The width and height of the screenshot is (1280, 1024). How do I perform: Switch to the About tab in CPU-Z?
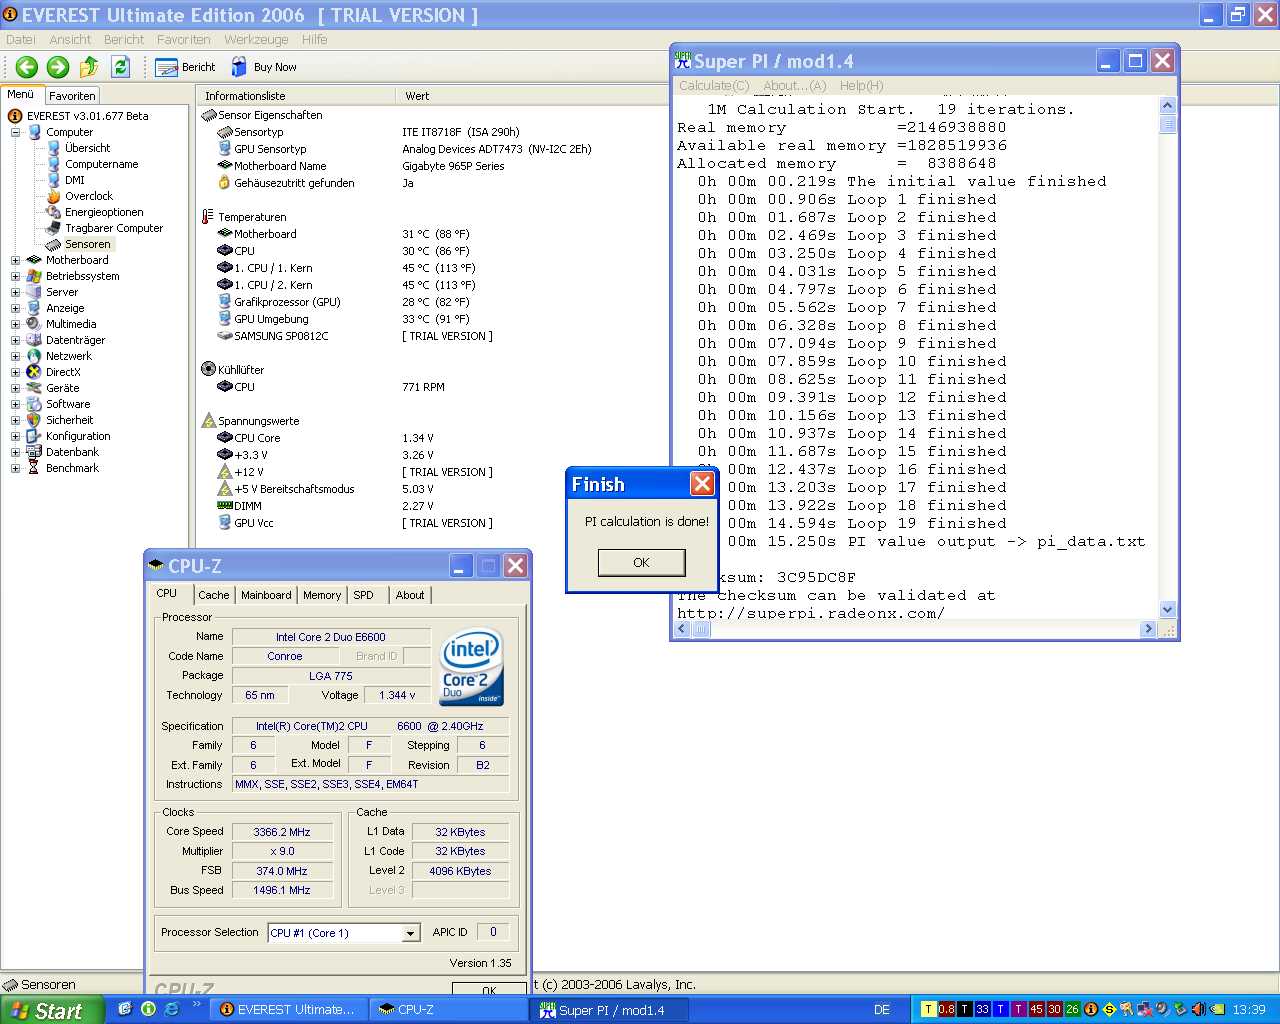pyautogui.click(x=410, y=595)
